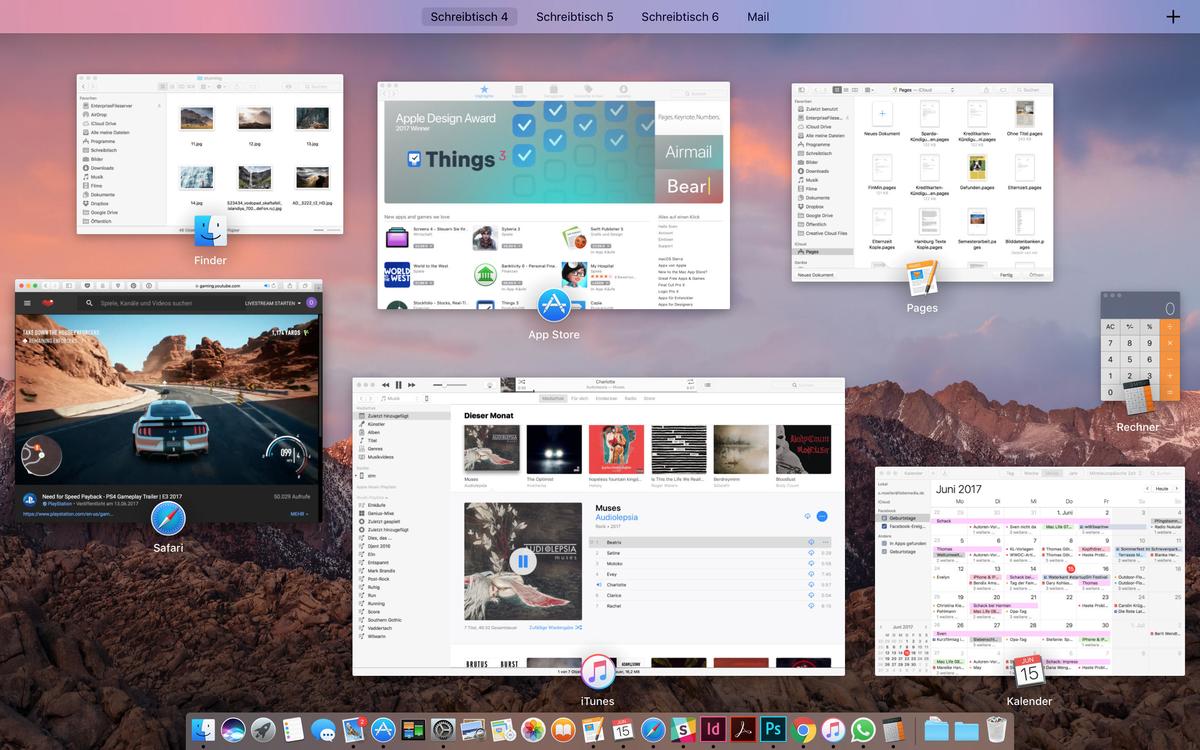Click Heute button in Kalender
The image size is (1200, 750).
(1162, 489)
